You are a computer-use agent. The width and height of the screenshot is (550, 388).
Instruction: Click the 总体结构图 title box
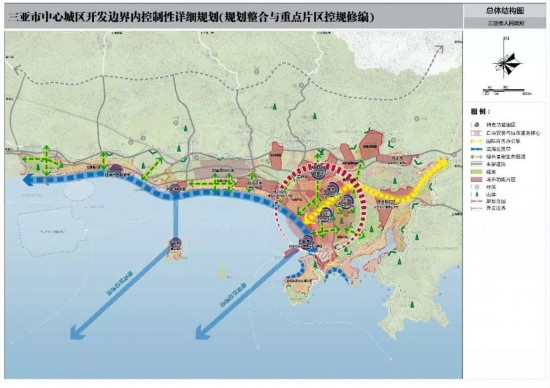tap(505, 11)
